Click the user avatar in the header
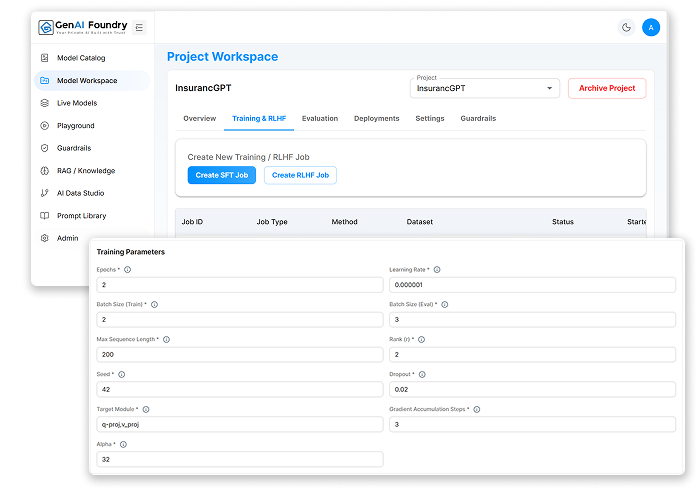 point(651,27)
